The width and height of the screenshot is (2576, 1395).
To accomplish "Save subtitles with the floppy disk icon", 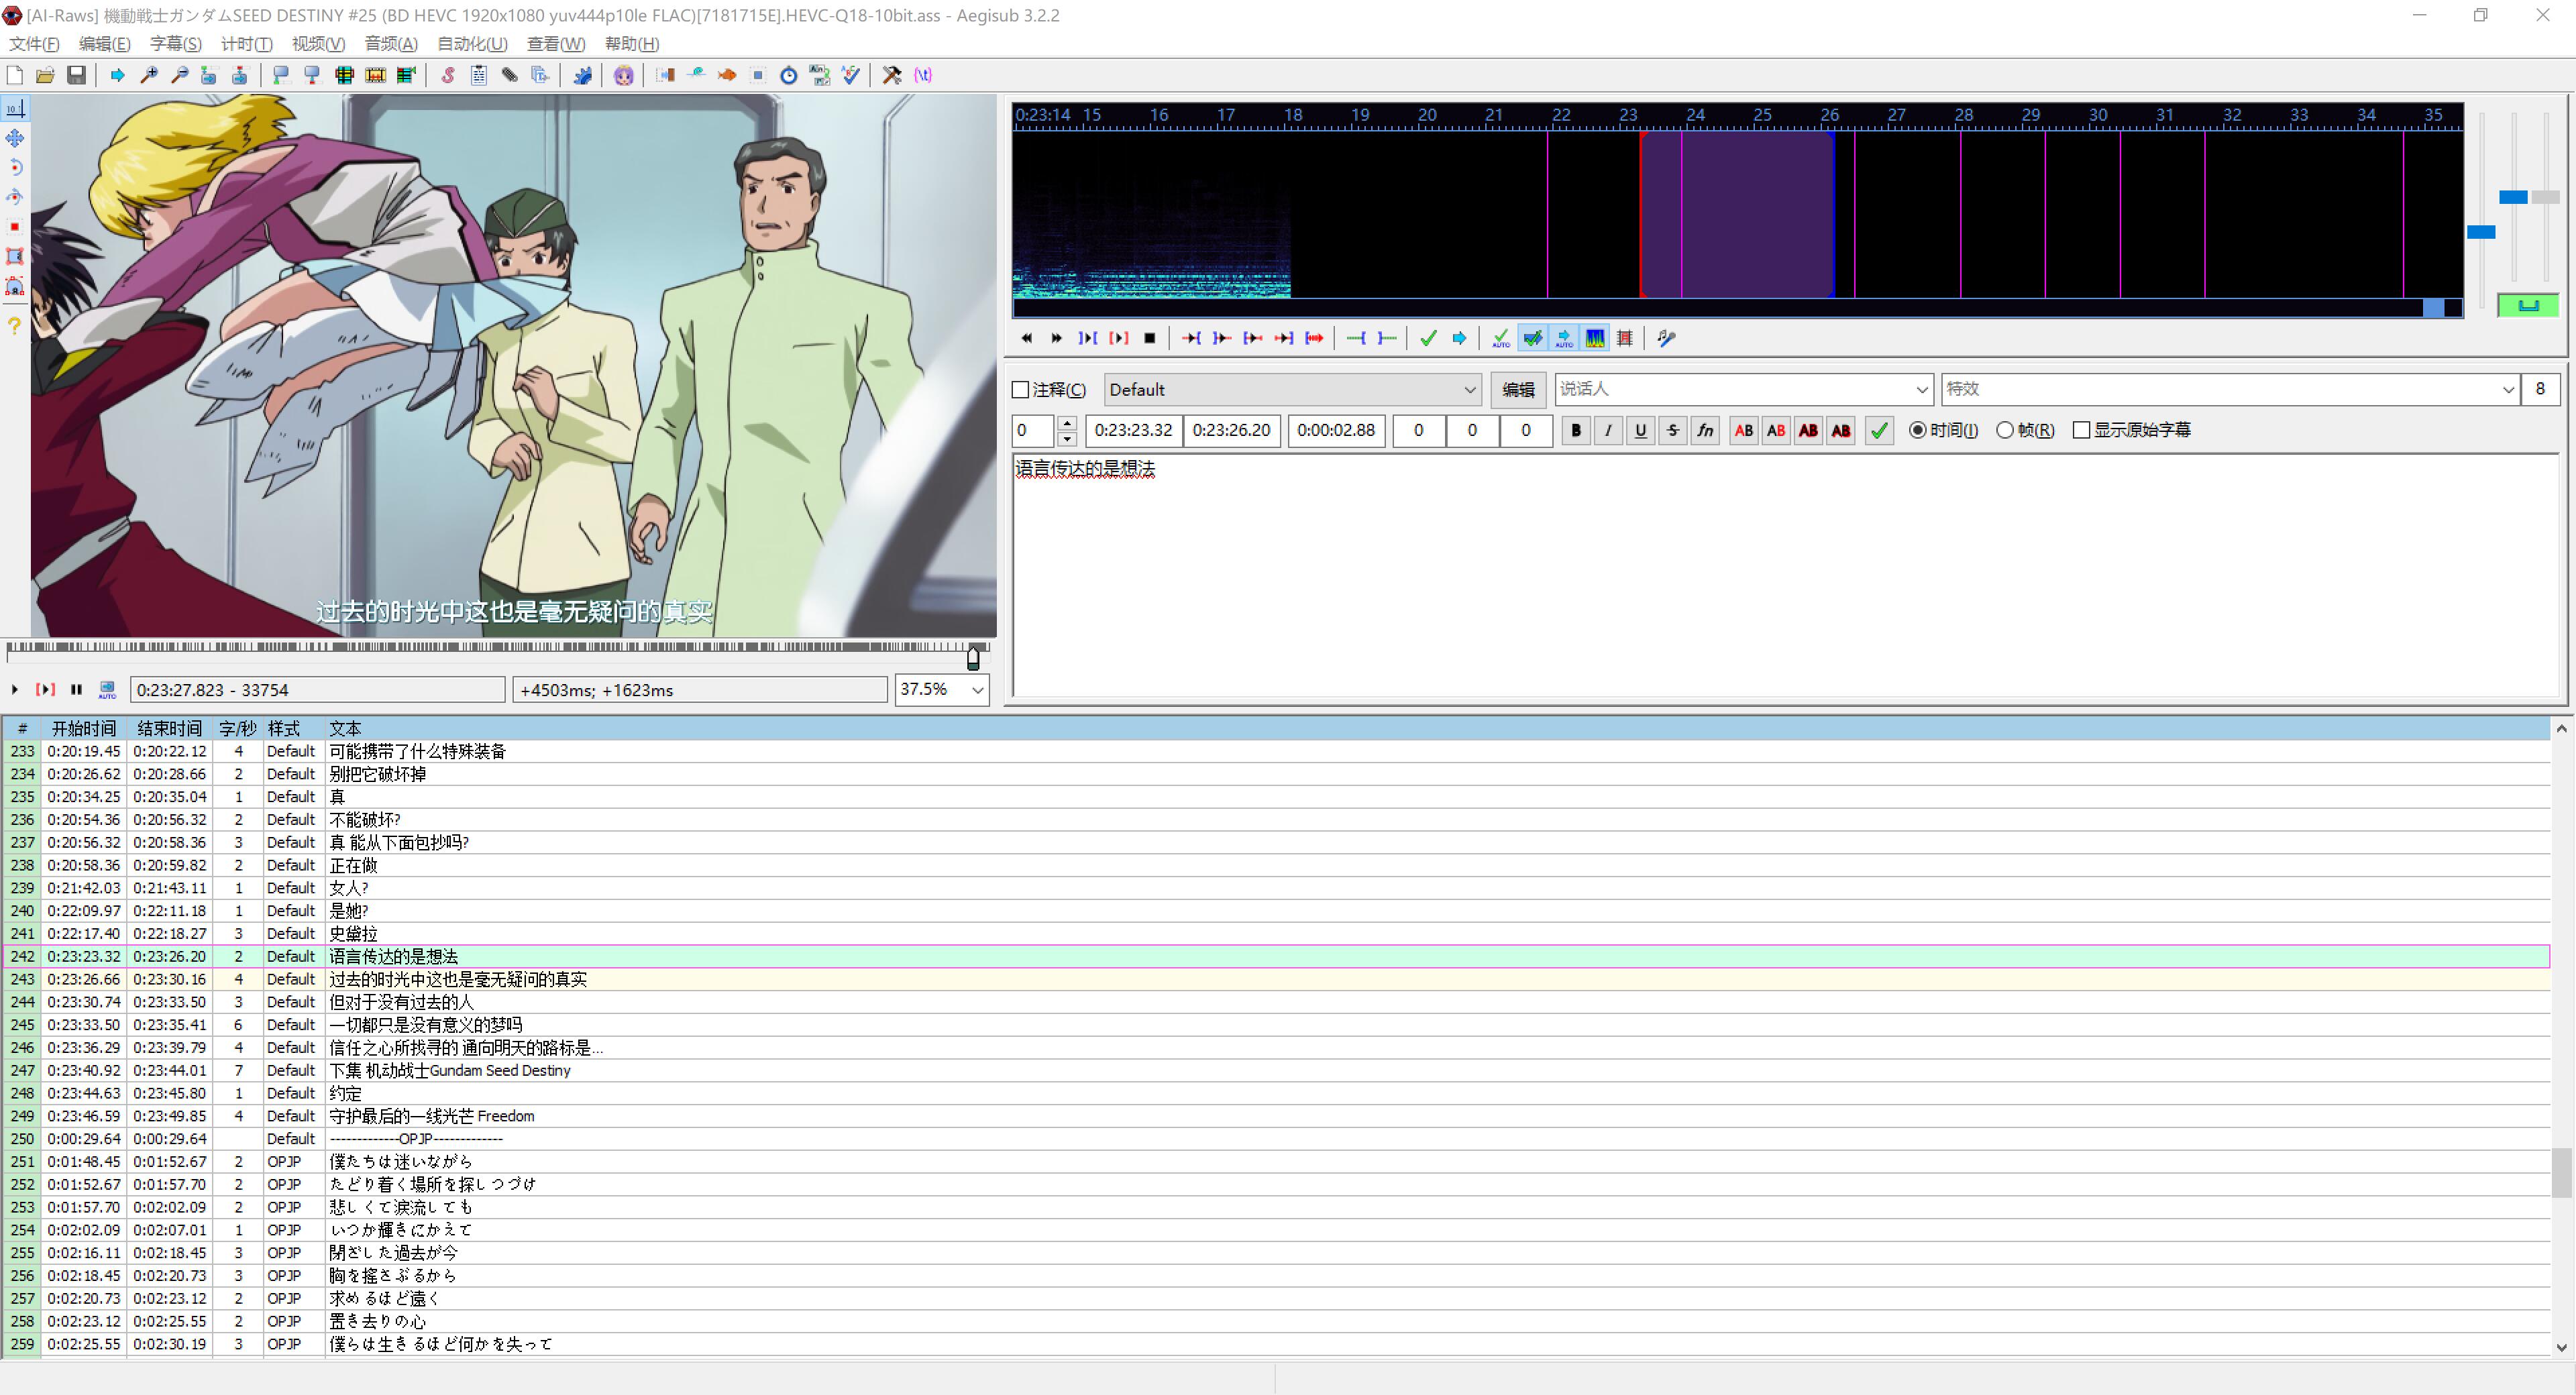I will coord(76,75).
